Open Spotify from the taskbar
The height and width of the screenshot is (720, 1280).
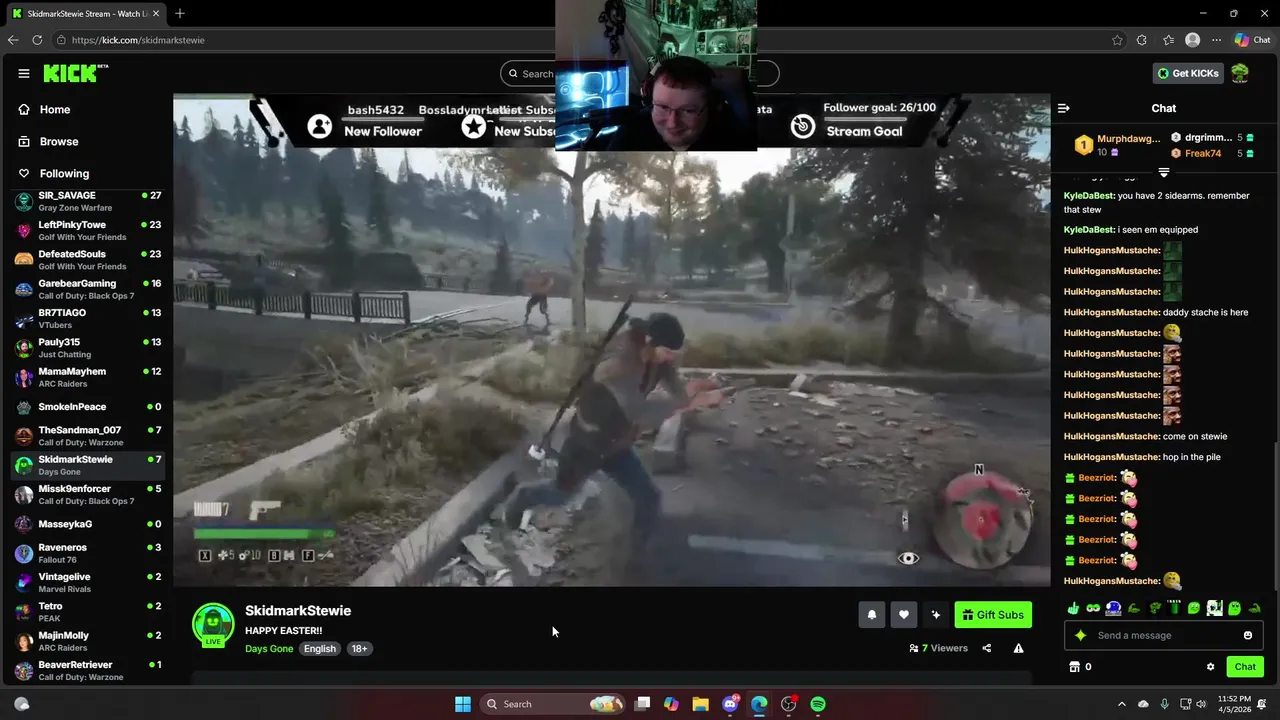pyautogui.click(x=818, y=704)
